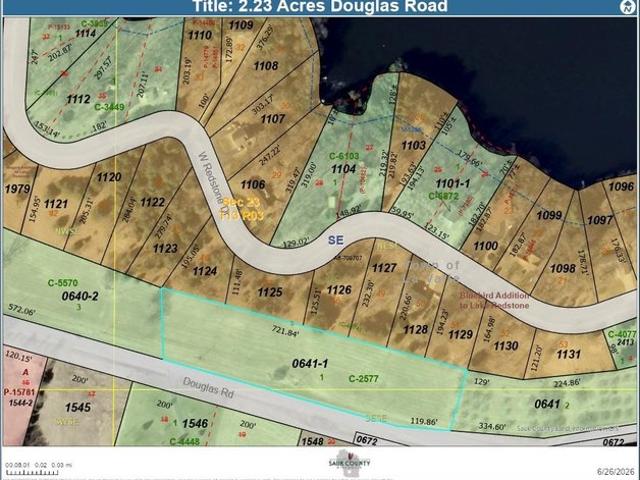Select parcel 1106

[253, 184]
